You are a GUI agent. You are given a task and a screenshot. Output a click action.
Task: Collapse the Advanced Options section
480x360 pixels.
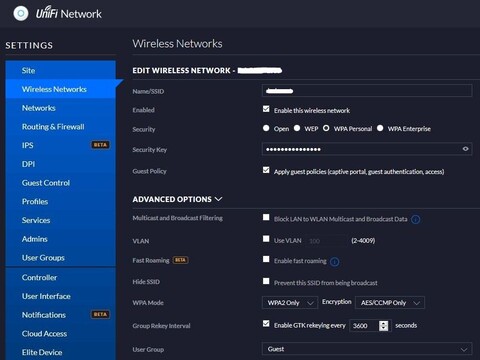point(177,199)
